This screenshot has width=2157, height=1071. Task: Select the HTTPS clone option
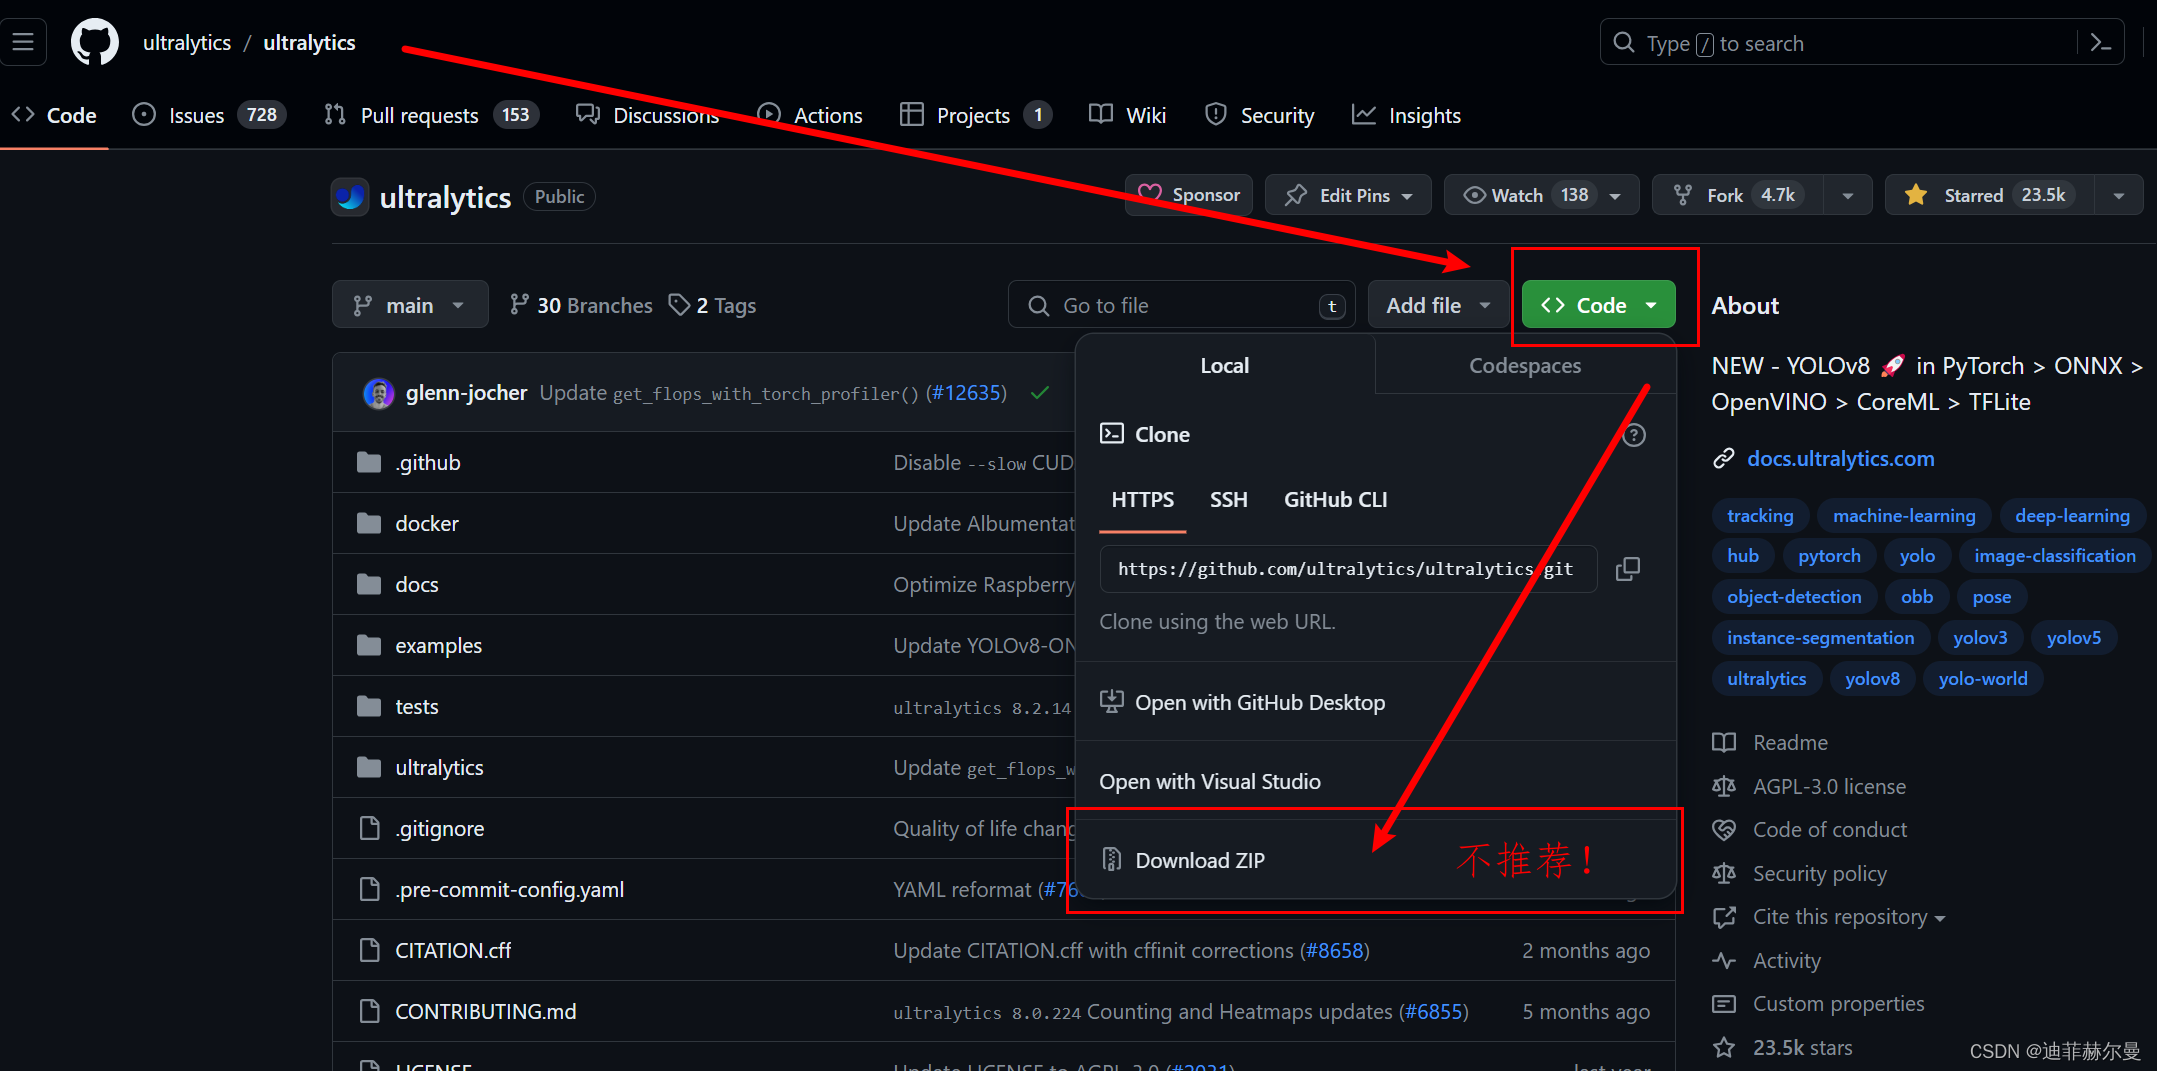coord(1143,499)
